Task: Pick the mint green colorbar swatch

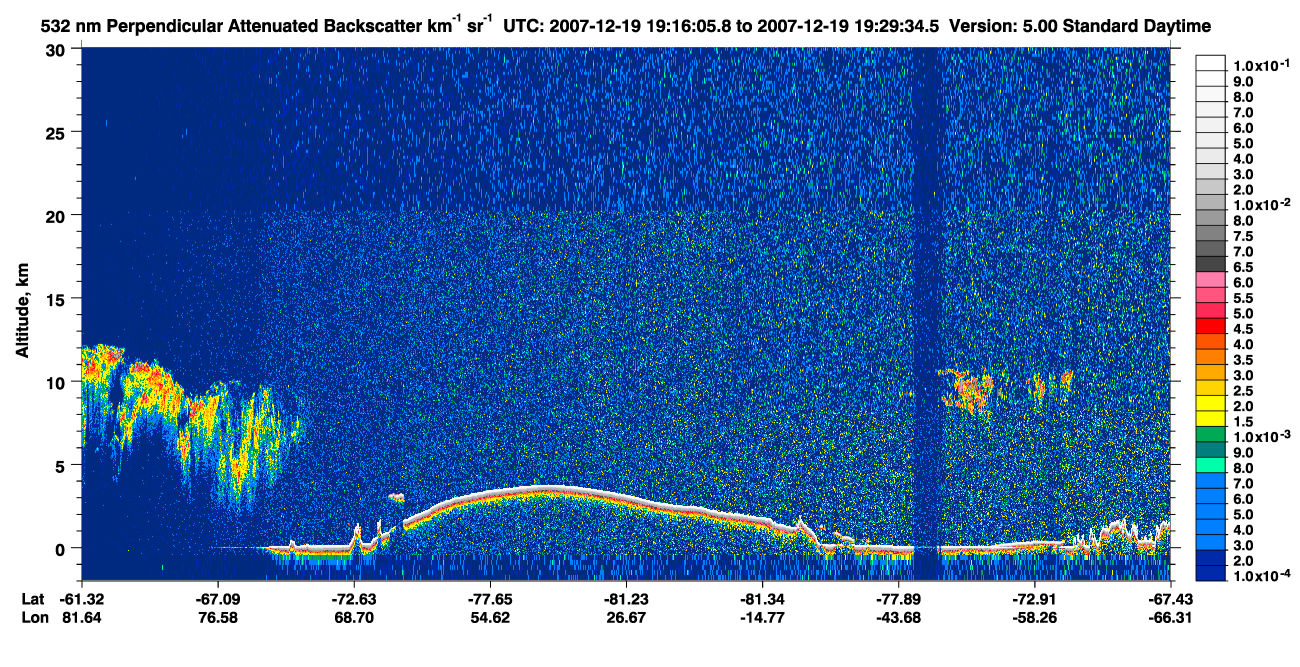Action: tap(1211, 465)
